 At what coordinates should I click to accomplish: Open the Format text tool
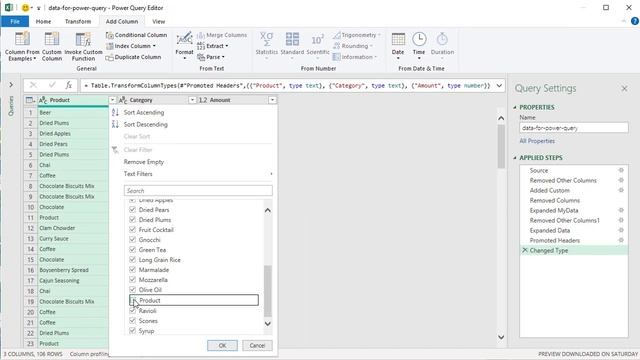(x=184, y=46)
